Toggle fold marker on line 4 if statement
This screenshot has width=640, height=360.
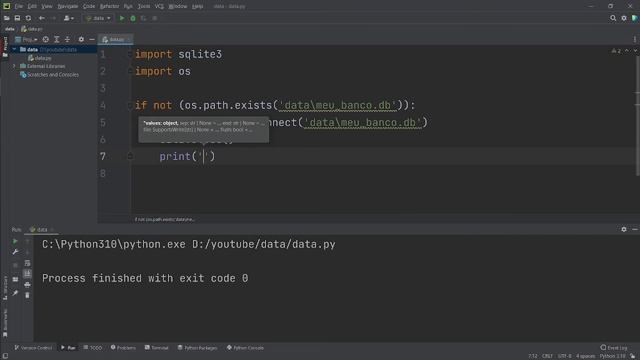coord(130,105)
